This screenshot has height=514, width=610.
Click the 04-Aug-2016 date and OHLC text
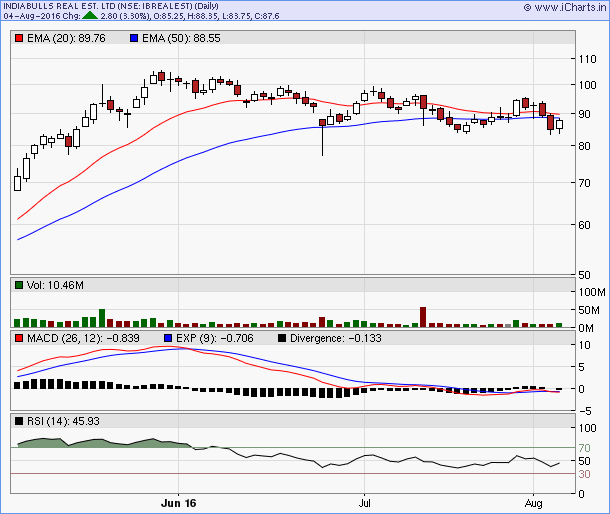(141, 16)
